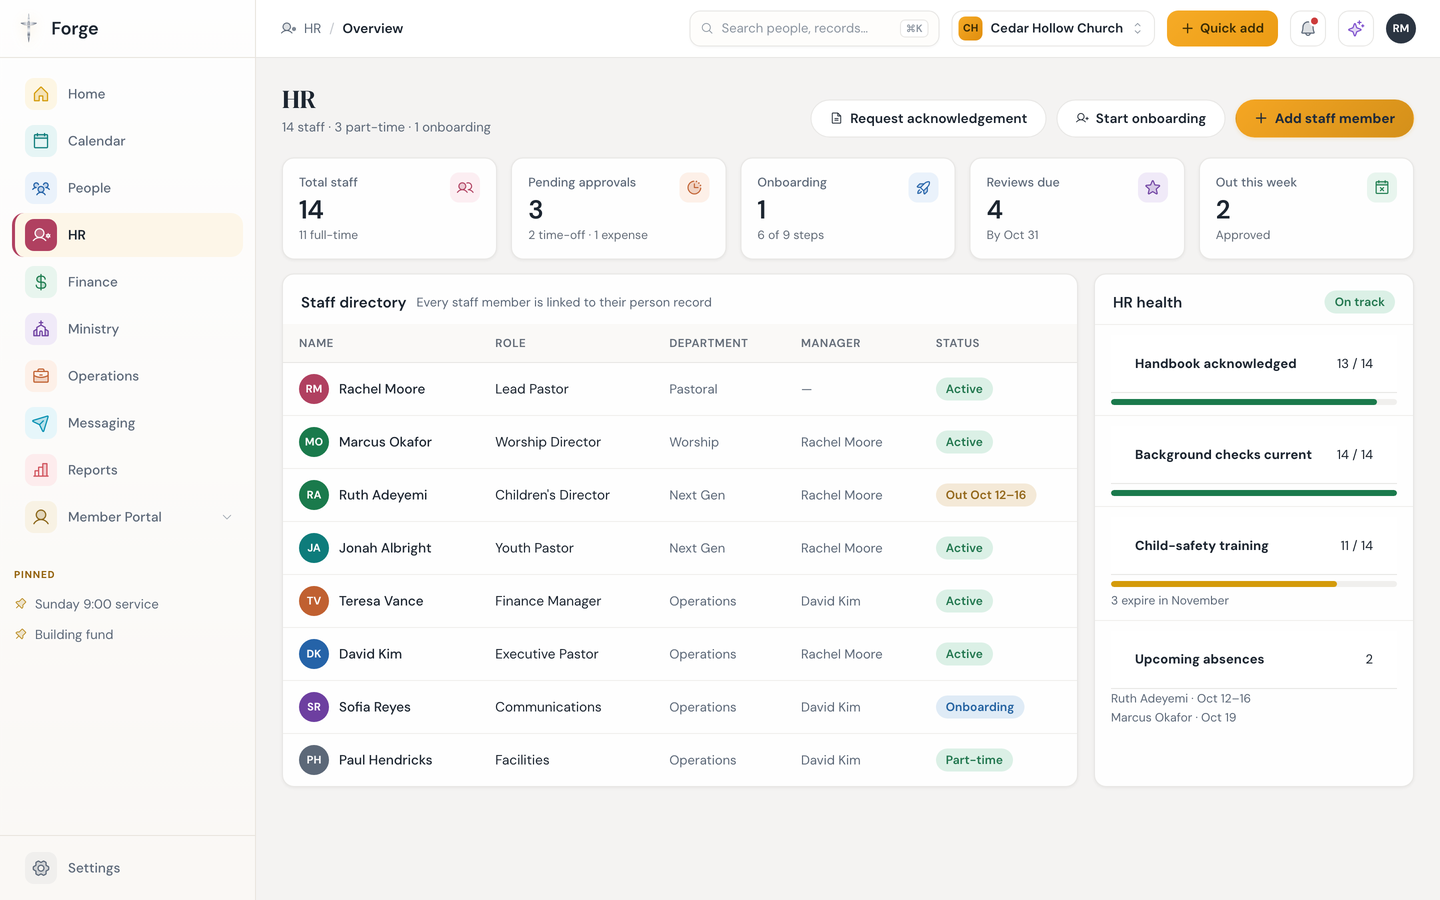
Task: Open the RM user profile avatar
Action: [1401, 28]
